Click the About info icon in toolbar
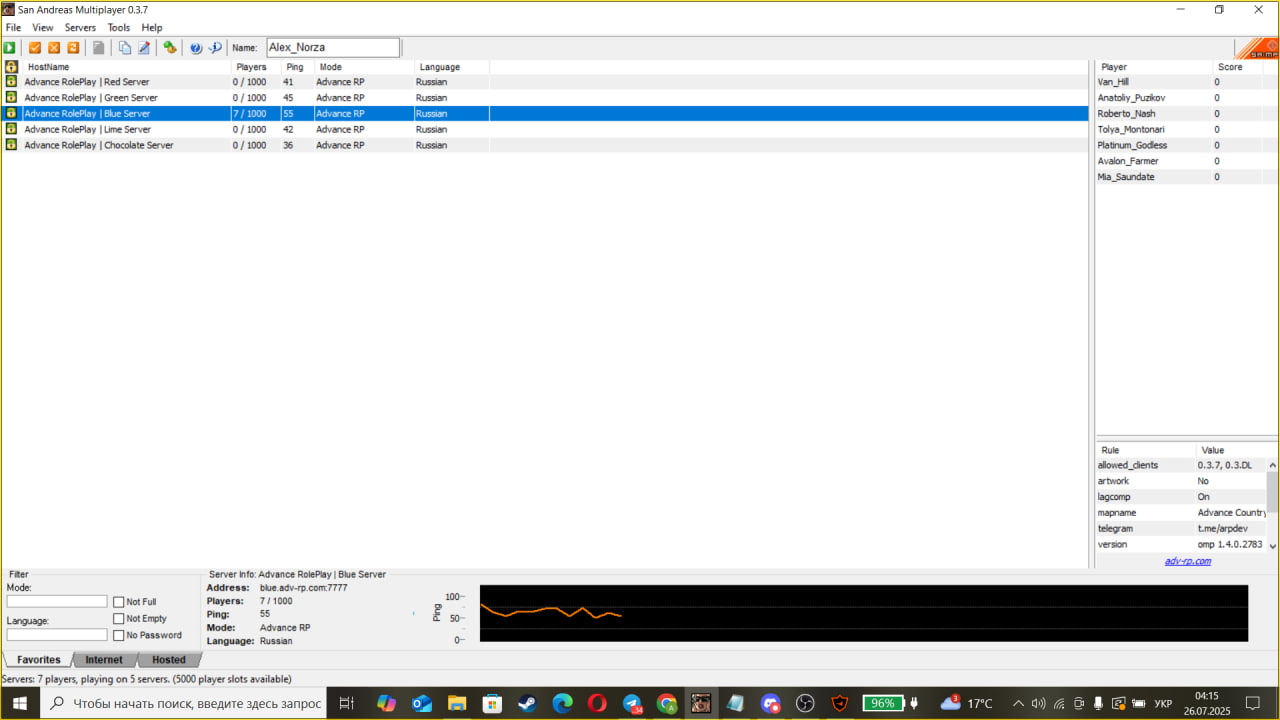The width and height of the screenshot is (1280, 720). tap(215, 47)
